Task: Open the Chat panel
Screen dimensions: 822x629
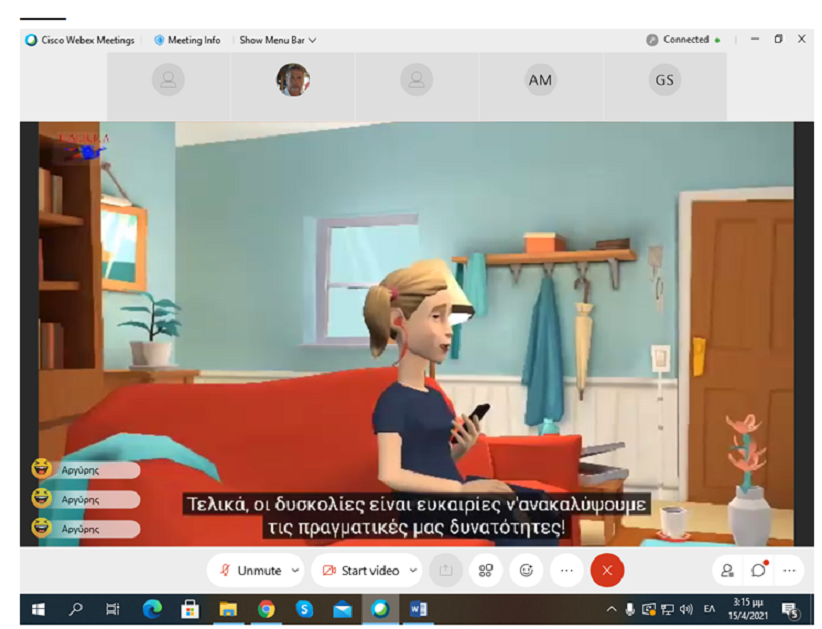Action: (758, 570)
